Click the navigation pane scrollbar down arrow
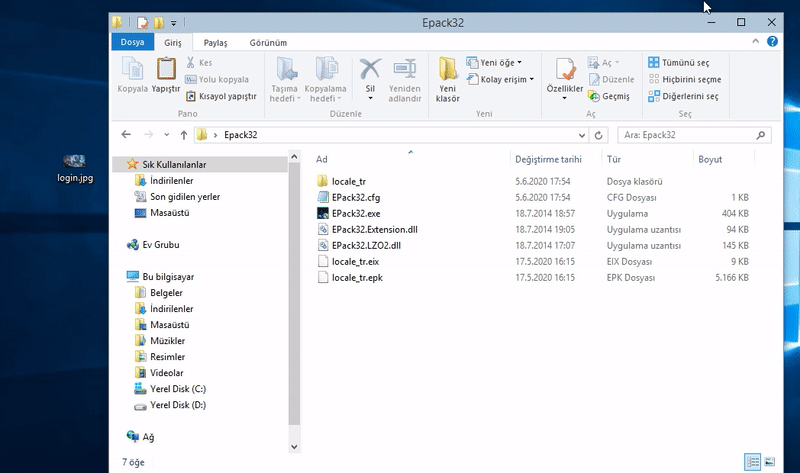The image size is (800, 473). point(294,447)
